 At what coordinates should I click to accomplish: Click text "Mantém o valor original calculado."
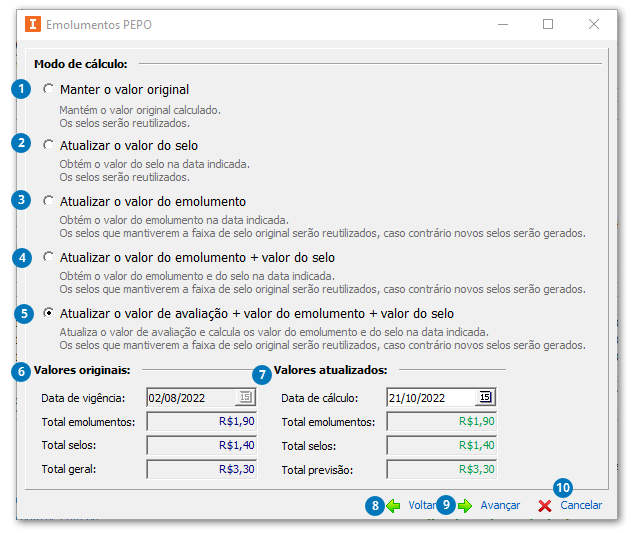(x=140, y=110)
